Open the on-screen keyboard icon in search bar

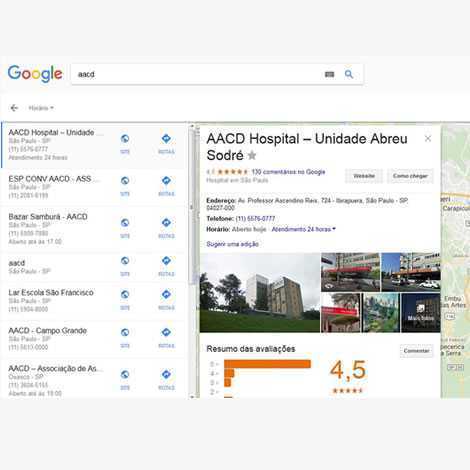[x=329, y=74]
